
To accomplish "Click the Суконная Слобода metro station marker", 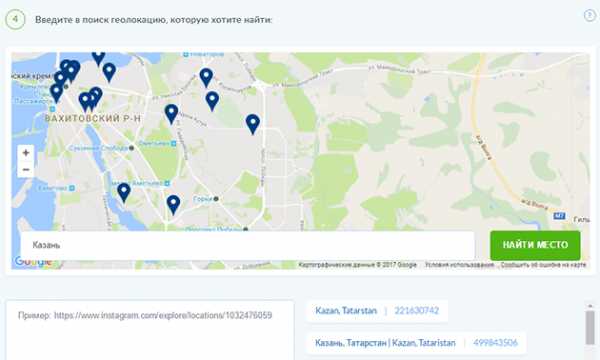I will point(131,148).
